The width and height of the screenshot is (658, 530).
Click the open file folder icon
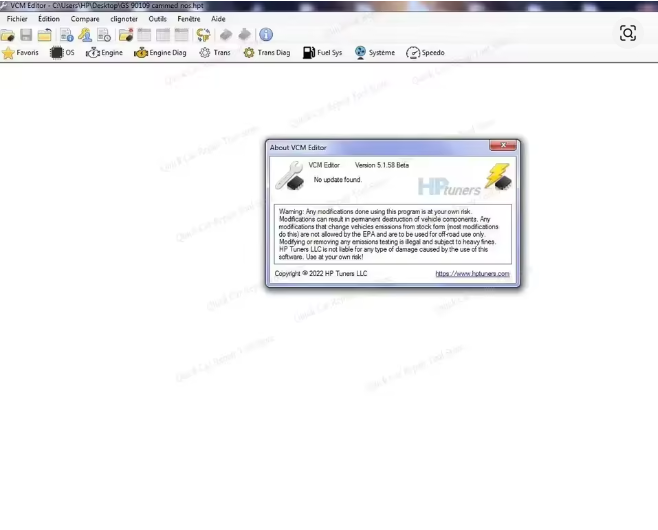(x=8, y=35)
